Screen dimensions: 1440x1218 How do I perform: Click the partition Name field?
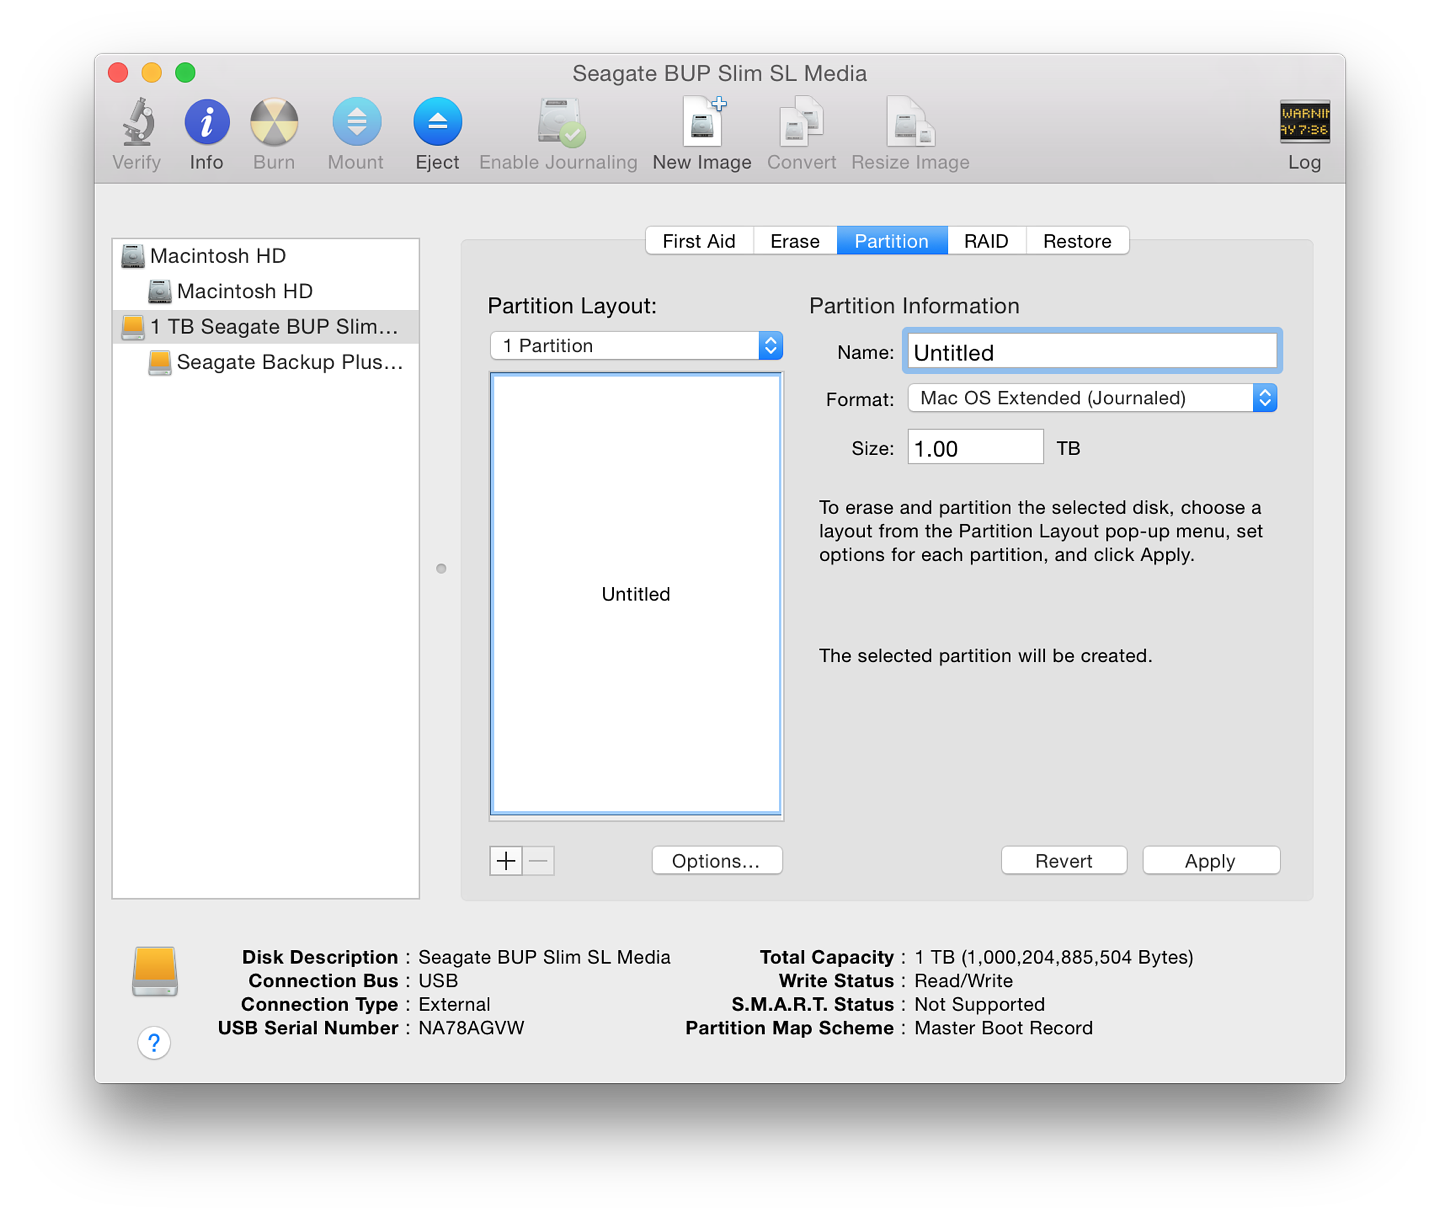(x=1092, y=352)
